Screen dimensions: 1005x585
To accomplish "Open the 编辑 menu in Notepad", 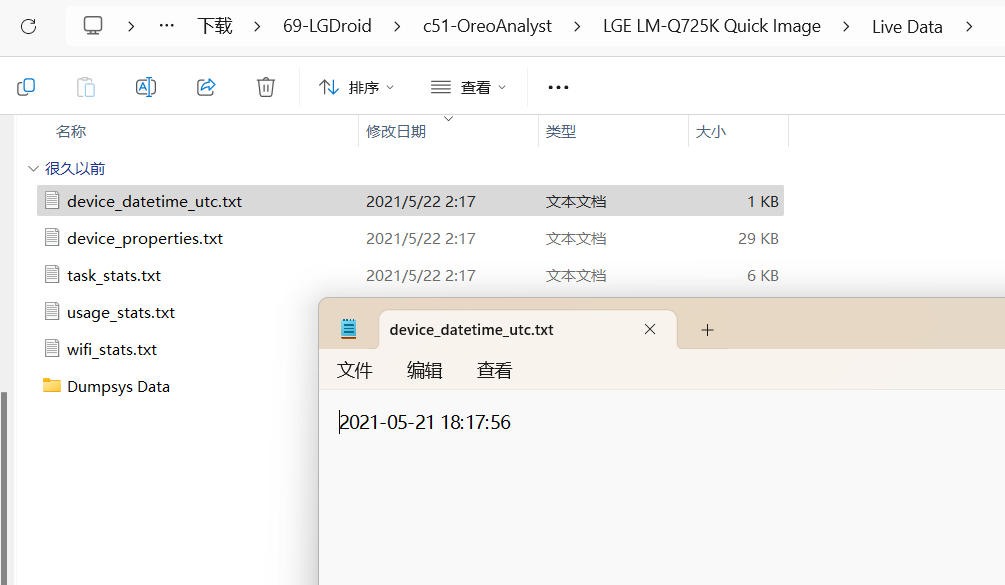I will [424, 370].
